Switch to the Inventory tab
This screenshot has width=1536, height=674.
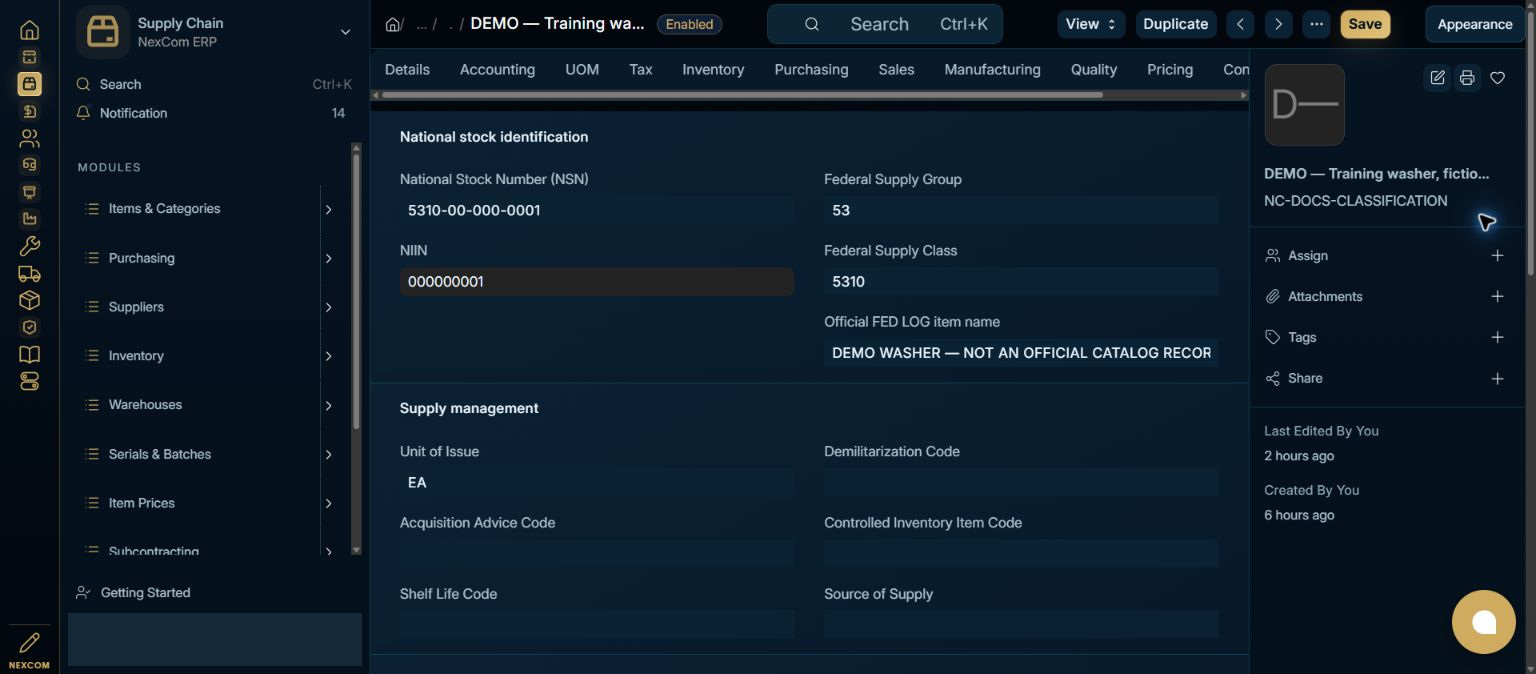click(x=713, y=70)
